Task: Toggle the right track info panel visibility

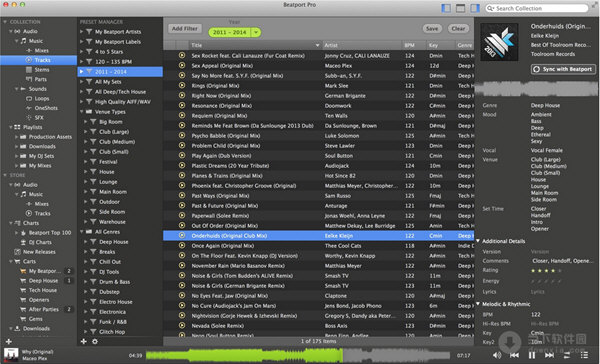Action: point(475,8)
